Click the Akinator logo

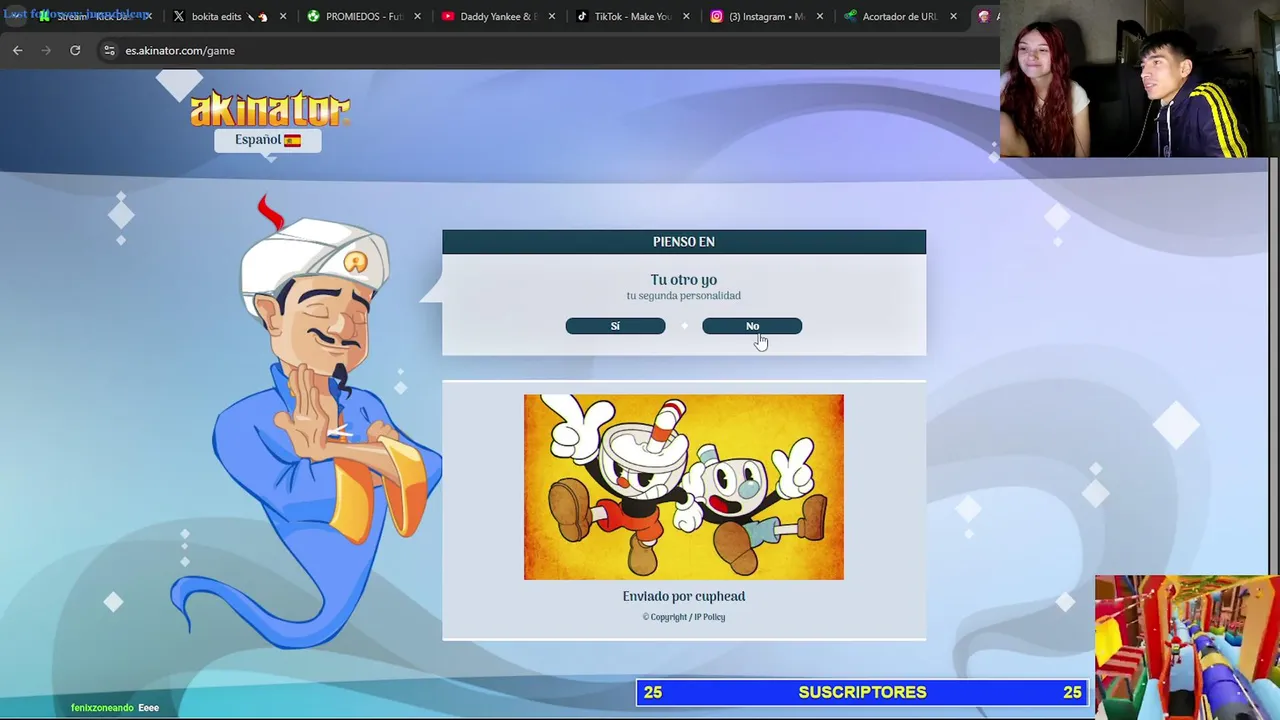coord(270,109)
